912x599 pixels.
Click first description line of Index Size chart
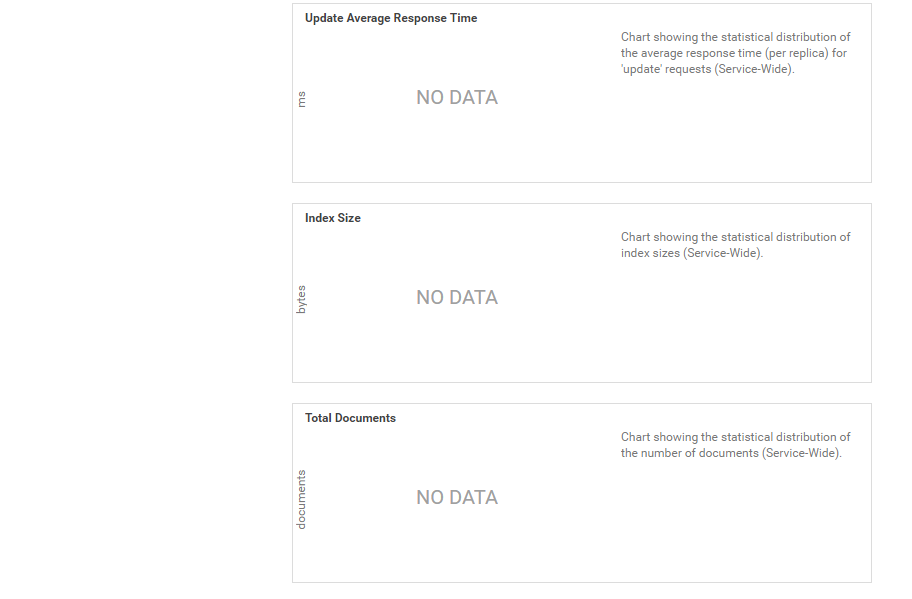click(x=735, y=237)
